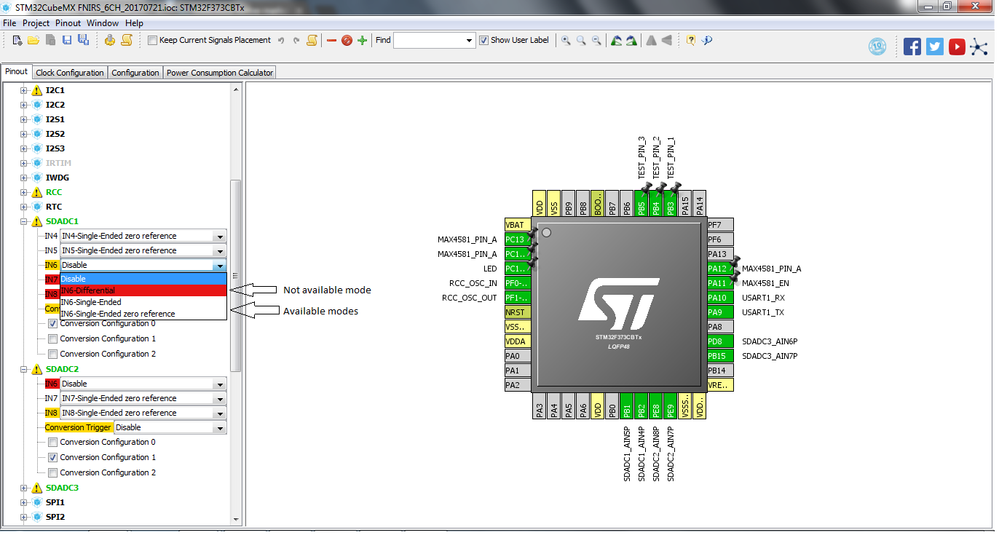Click the PA9 USART1_TX pin

[720, 312]
